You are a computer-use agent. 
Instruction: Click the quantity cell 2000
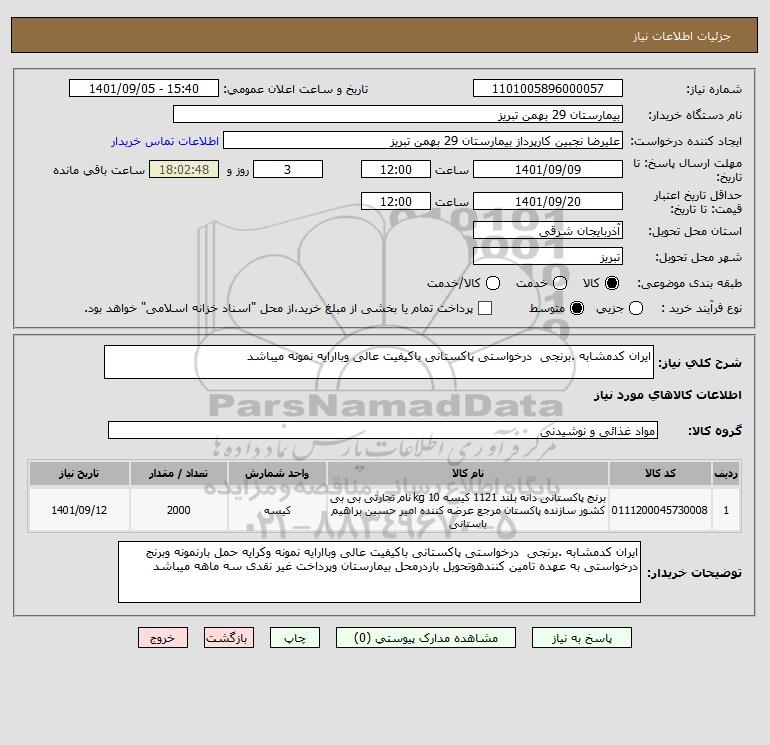178,510
